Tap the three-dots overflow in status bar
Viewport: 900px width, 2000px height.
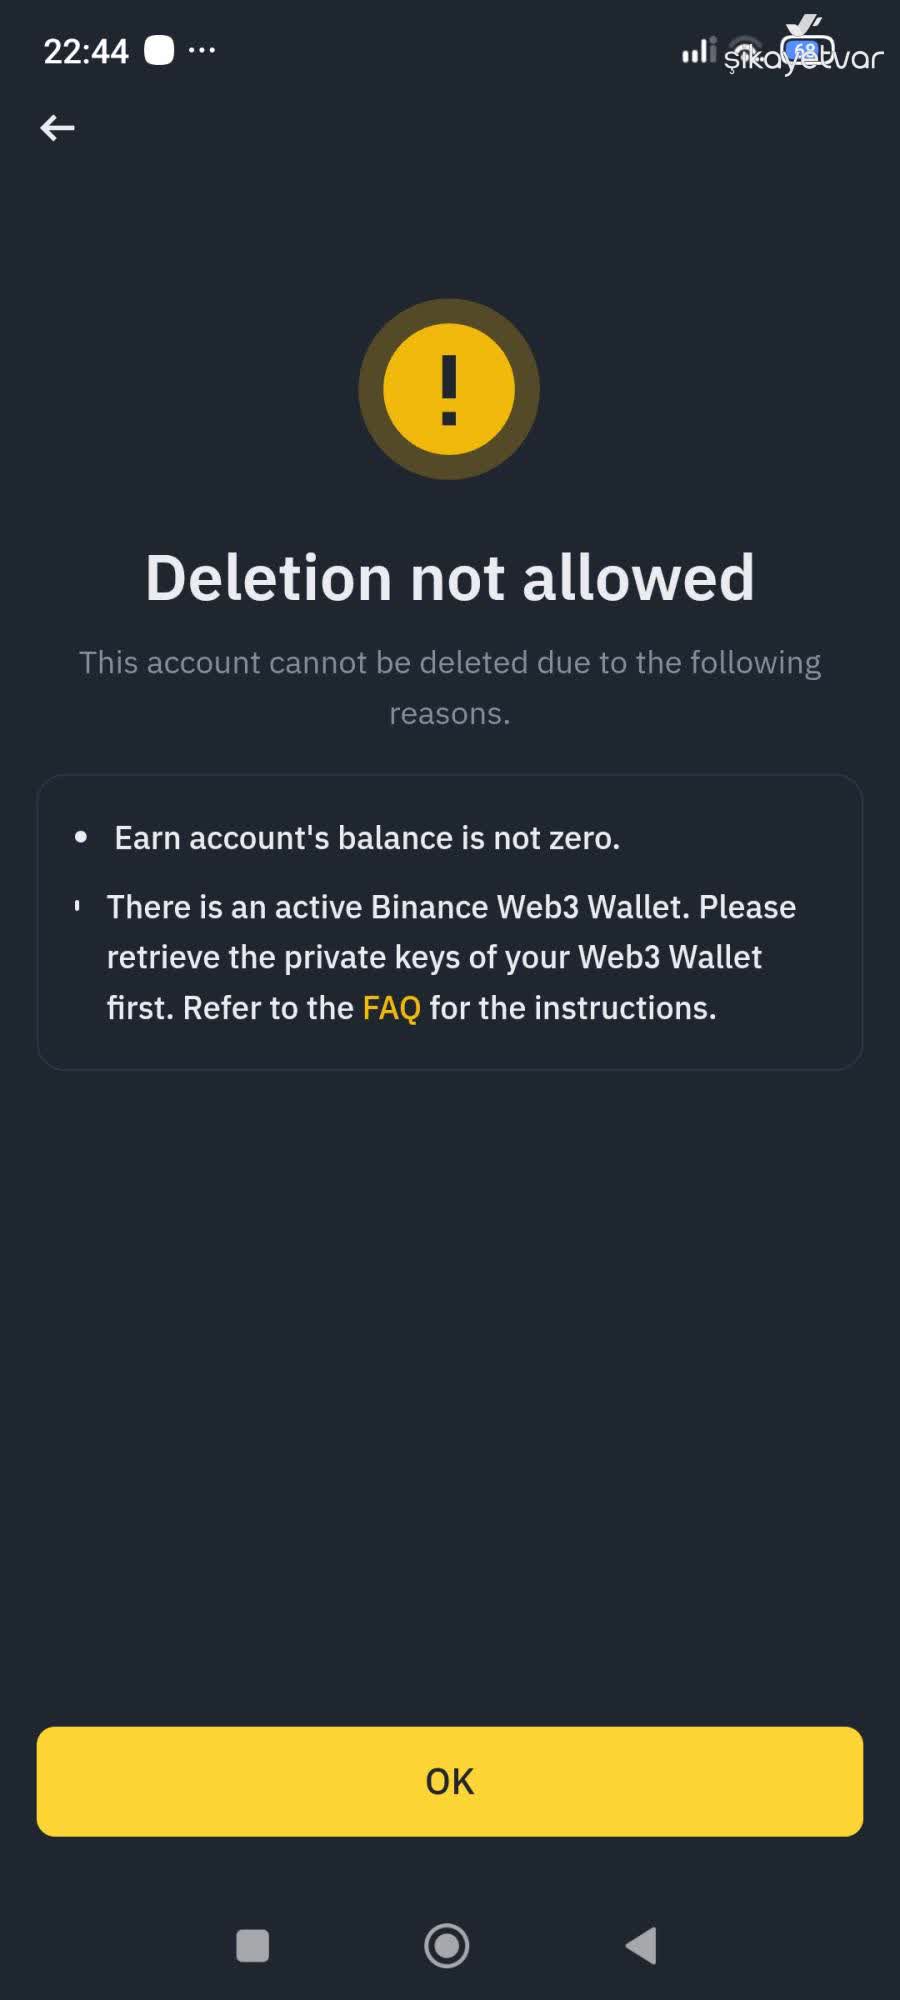(202, 50)
